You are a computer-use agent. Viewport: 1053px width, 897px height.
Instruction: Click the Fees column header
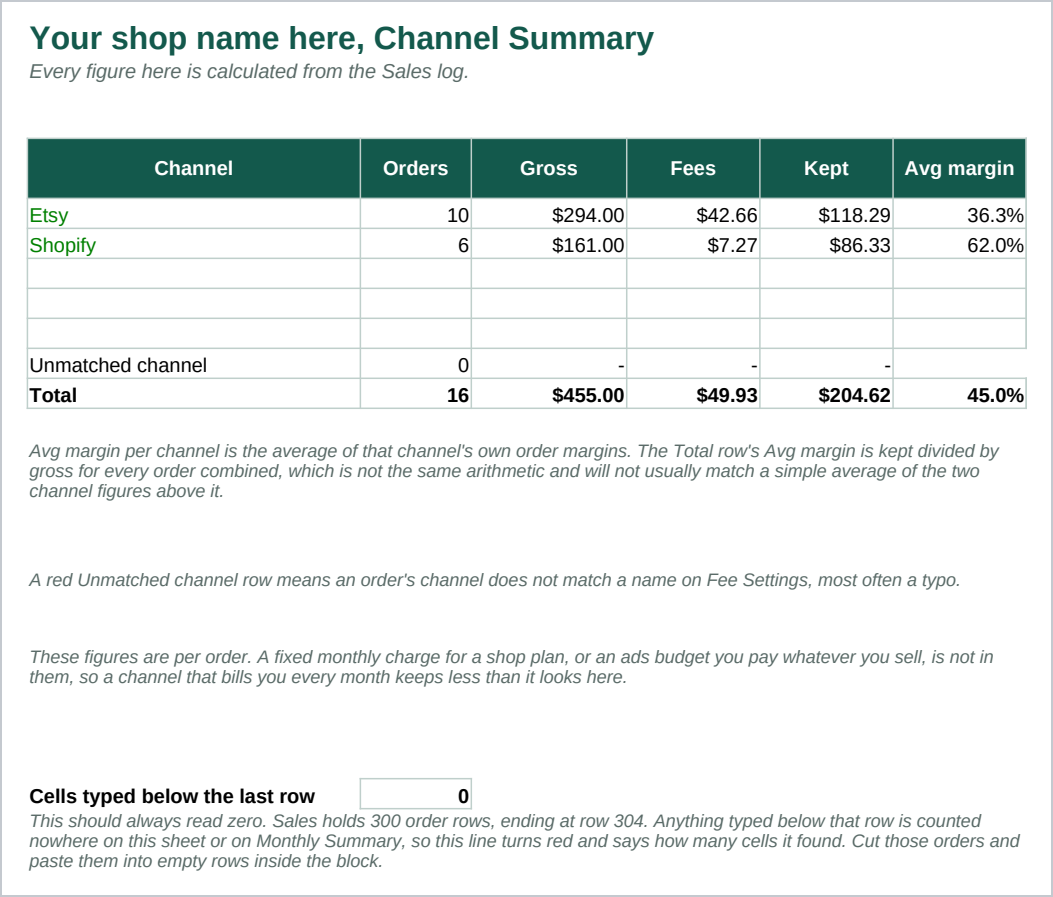point(693,169)
